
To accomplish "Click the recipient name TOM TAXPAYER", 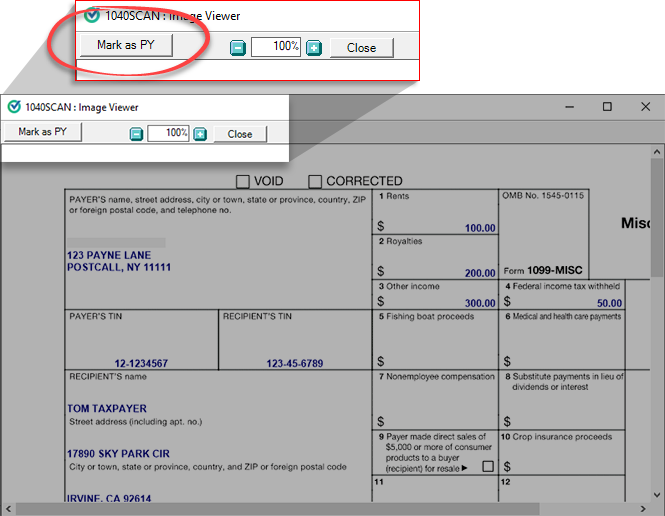I will 107,409.
